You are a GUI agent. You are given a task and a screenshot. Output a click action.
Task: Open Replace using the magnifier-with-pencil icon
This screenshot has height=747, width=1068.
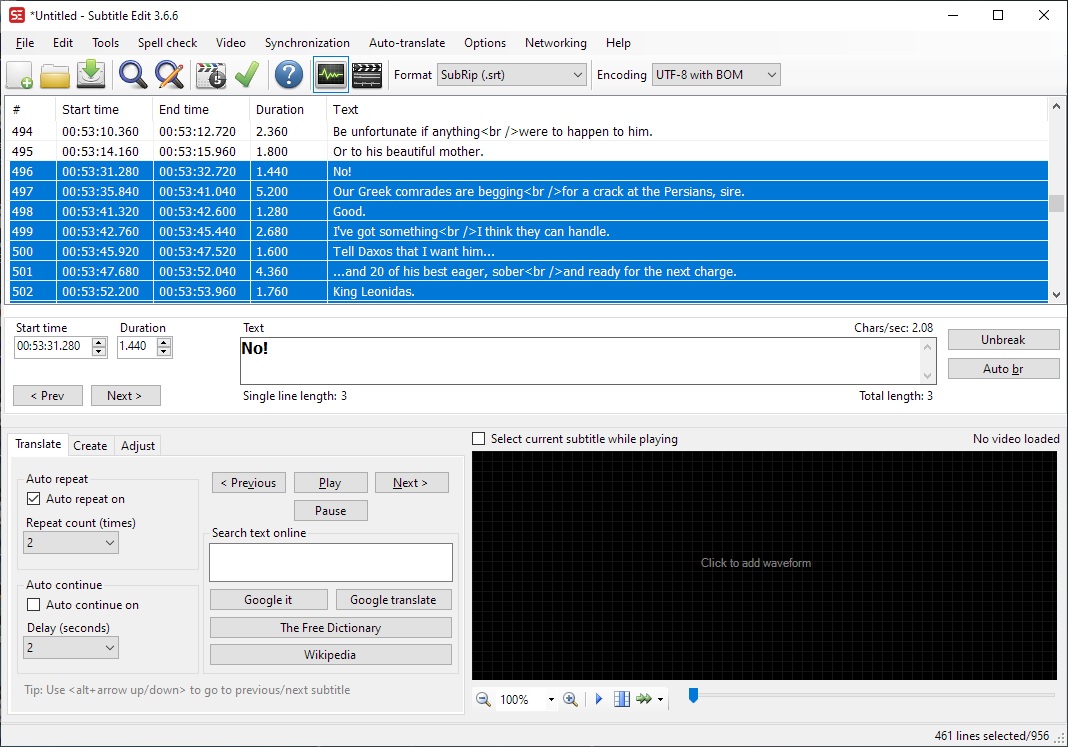169,75
